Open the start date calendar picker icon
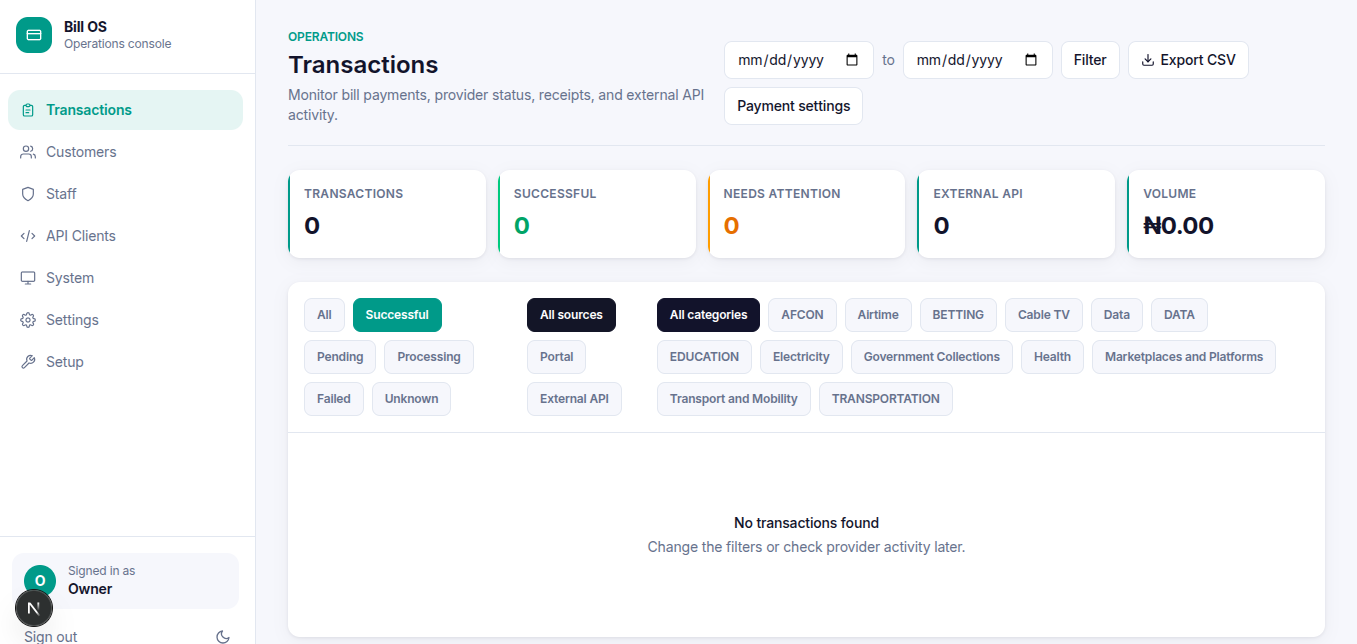Image resolution: width=1357 pixels, height=644 pixels. 852,60
